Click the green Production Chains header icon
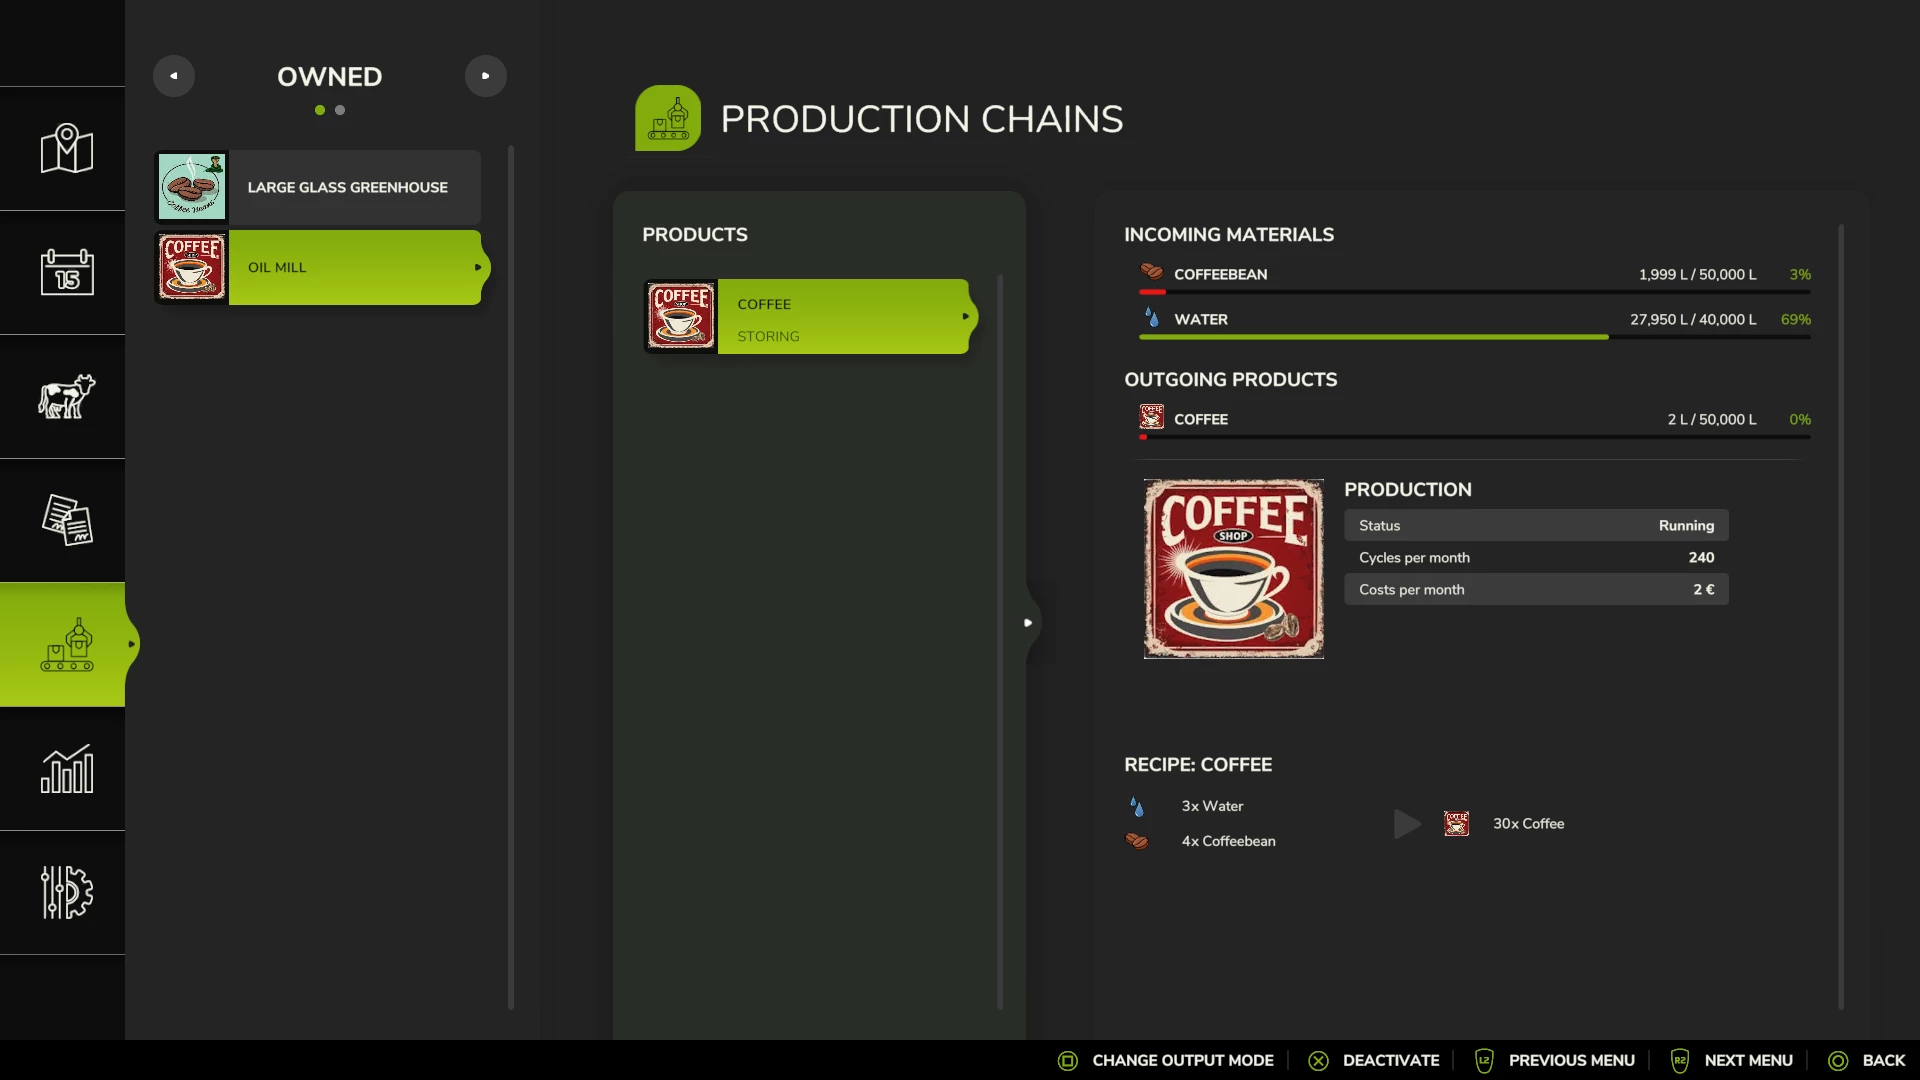The width and height of the screenshot is (1920, 1080). coord(667,118)
